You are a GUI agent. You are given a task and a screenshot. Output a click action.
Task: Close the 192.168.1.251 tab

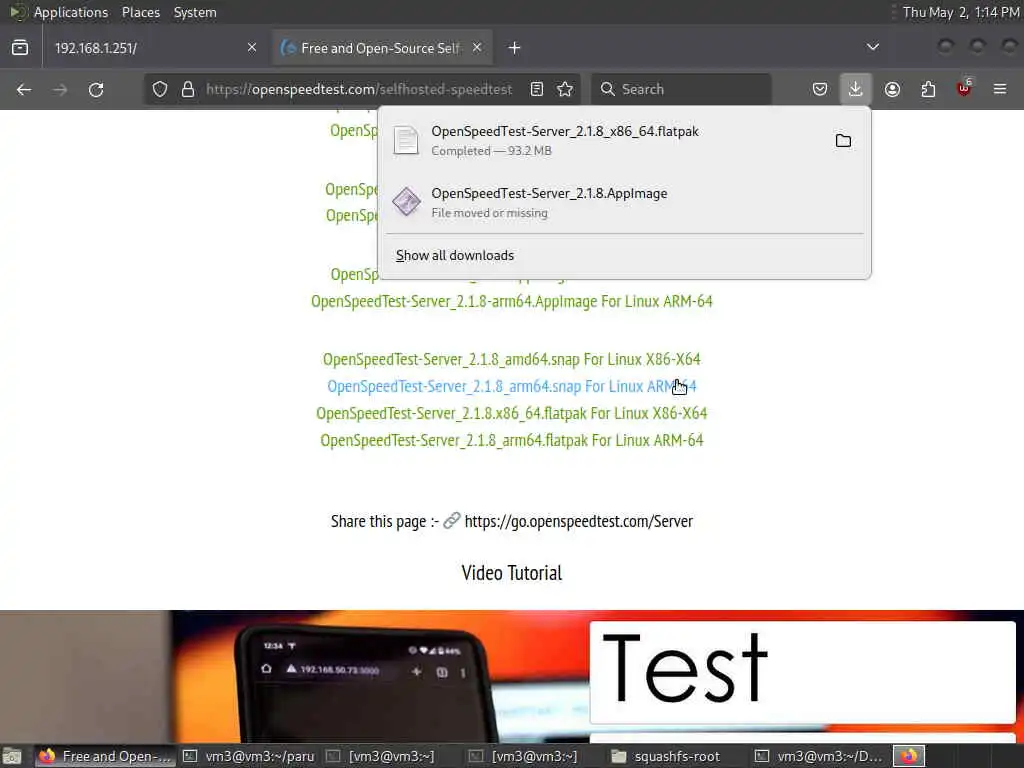coord(252,48)
